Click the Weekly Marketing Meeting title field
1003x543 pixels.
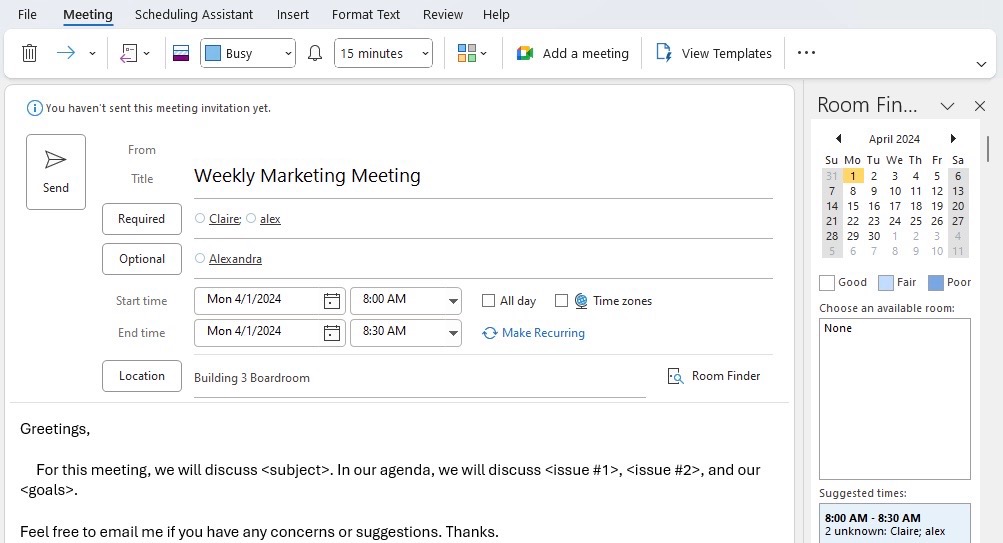click(x=483, y=176)
